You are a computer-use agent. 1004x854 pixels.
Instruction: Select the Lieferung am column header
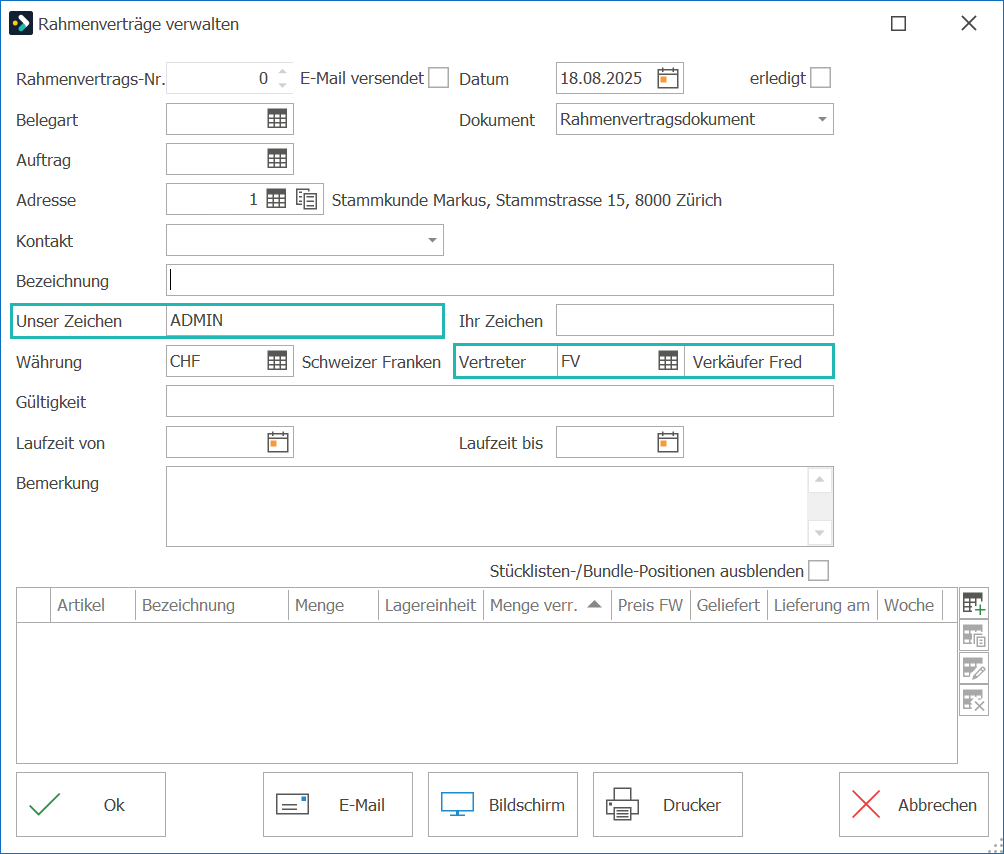coord(822,605)
